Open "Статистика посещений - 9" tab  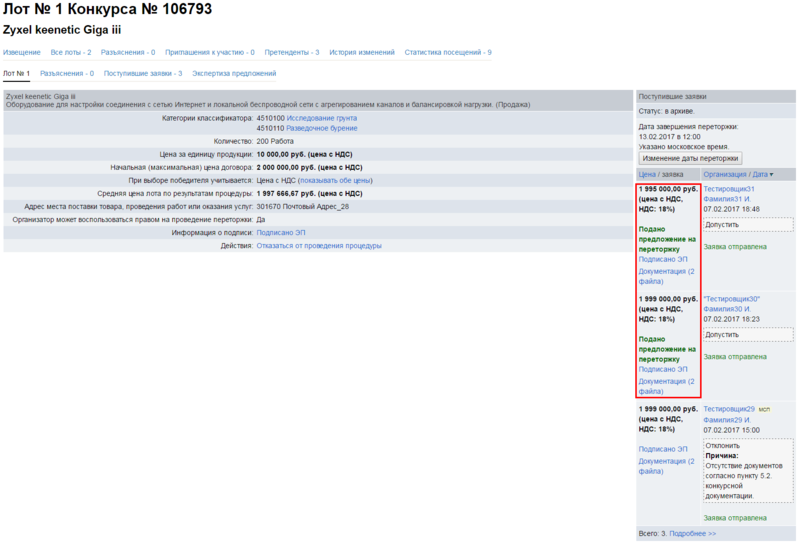[448, 52]
